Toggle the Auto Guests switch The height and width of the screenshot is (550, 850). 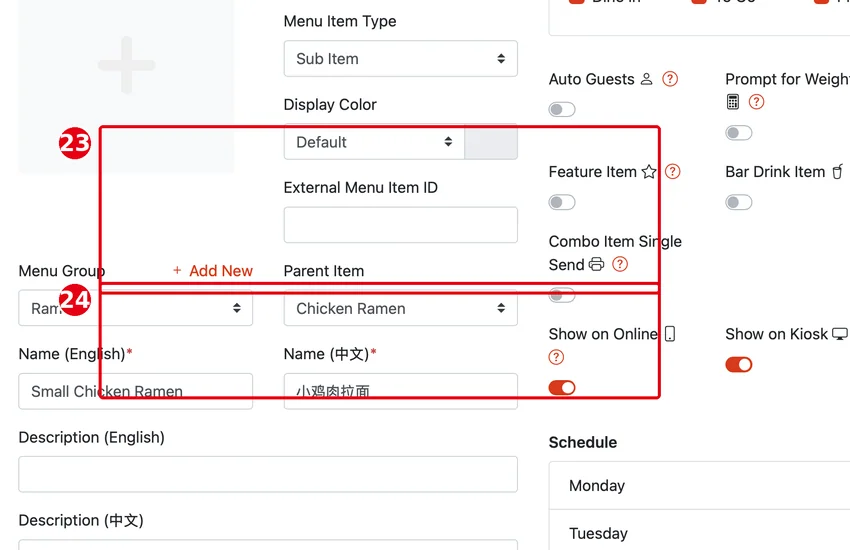562,109
